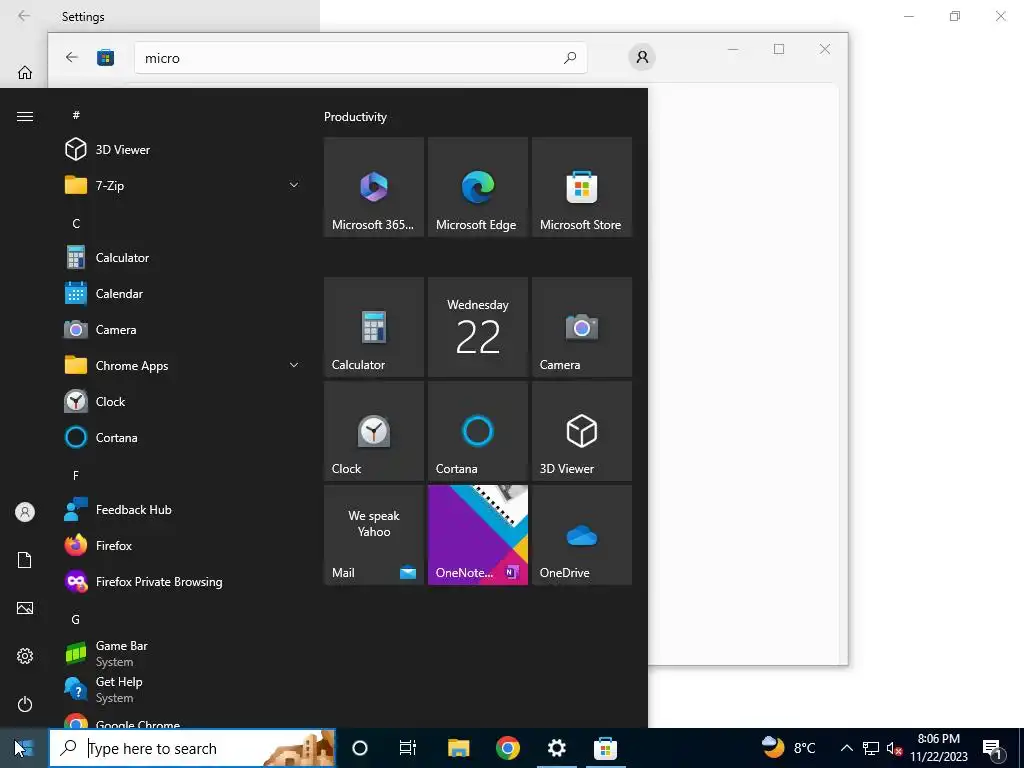Click the Productivity group title
The width and height of the screenshot is (1024, 768).
pos(355,117)
